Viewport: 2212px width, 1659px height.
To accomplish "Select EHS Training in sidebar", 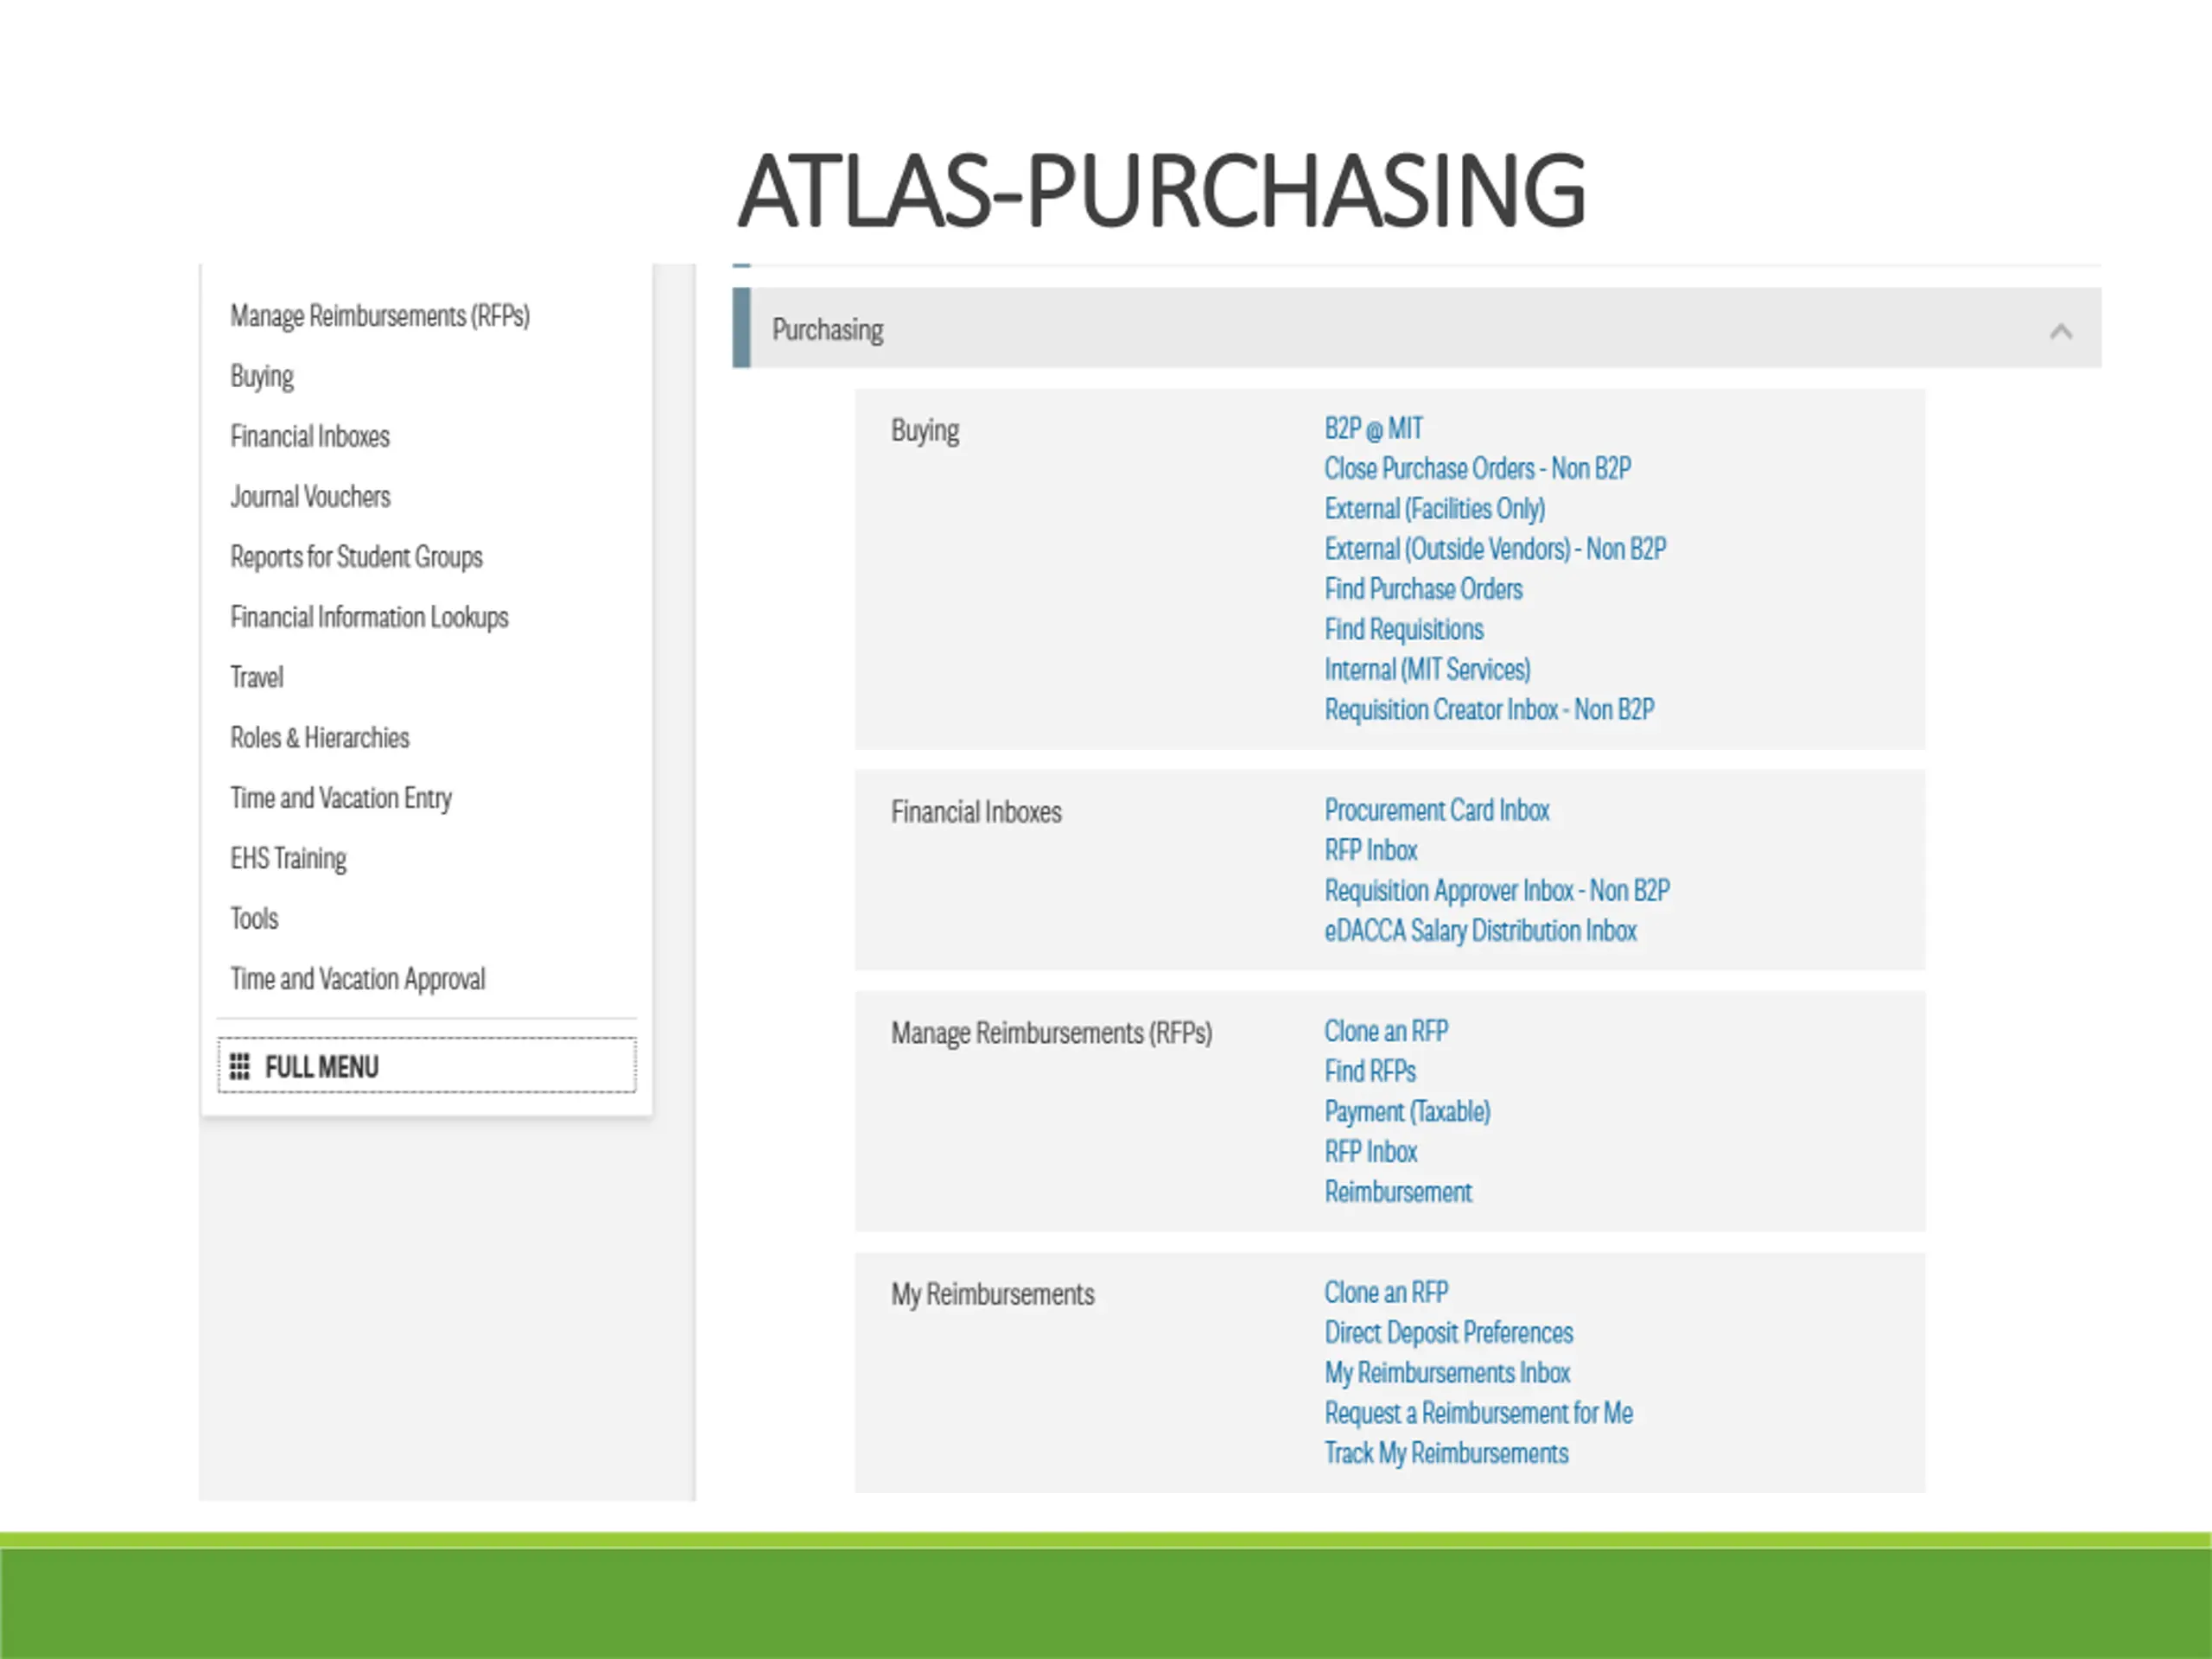I will pyautogui.click(x=288, y=859).
